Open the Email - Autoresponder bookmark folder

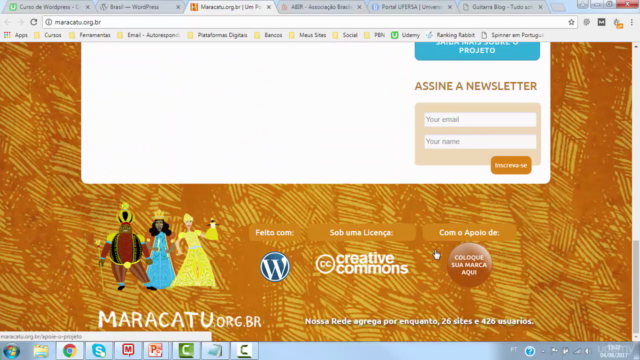[x=149, y=35]
